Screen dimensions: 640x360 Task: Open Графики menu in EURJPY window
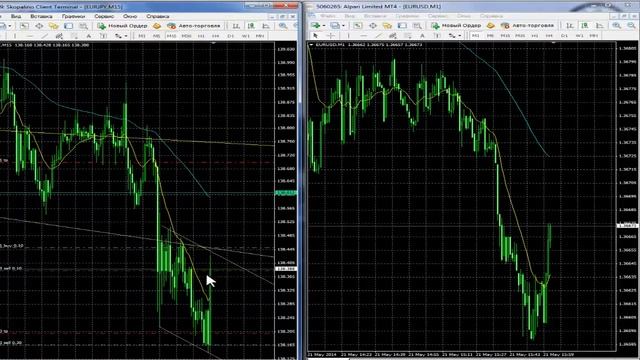tap(73, 16)
